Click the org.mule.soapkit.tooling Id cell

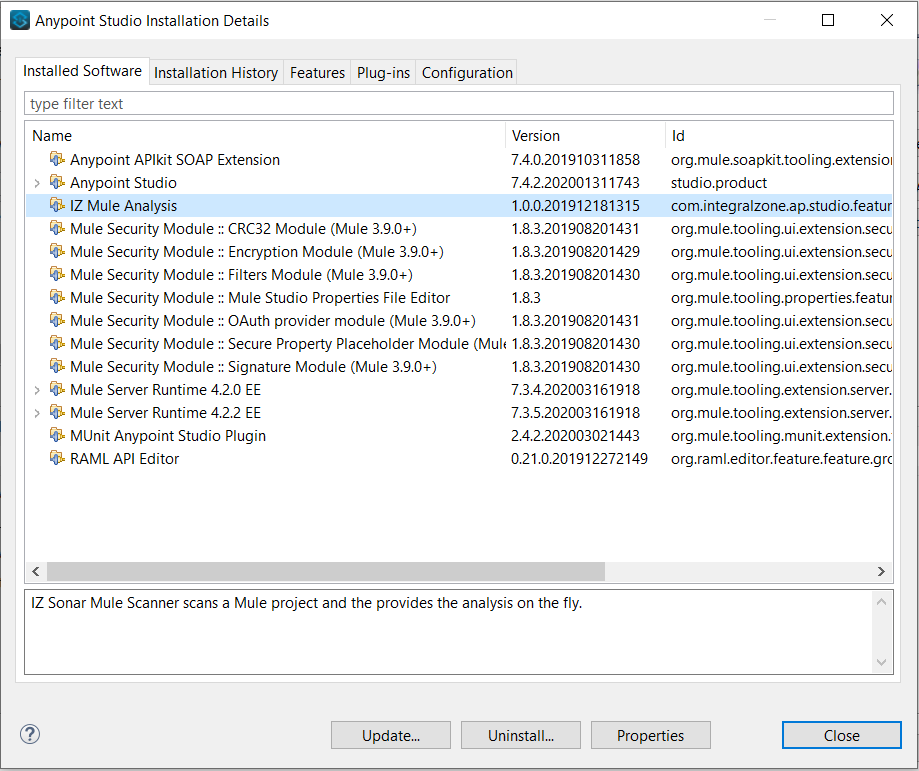781,159
